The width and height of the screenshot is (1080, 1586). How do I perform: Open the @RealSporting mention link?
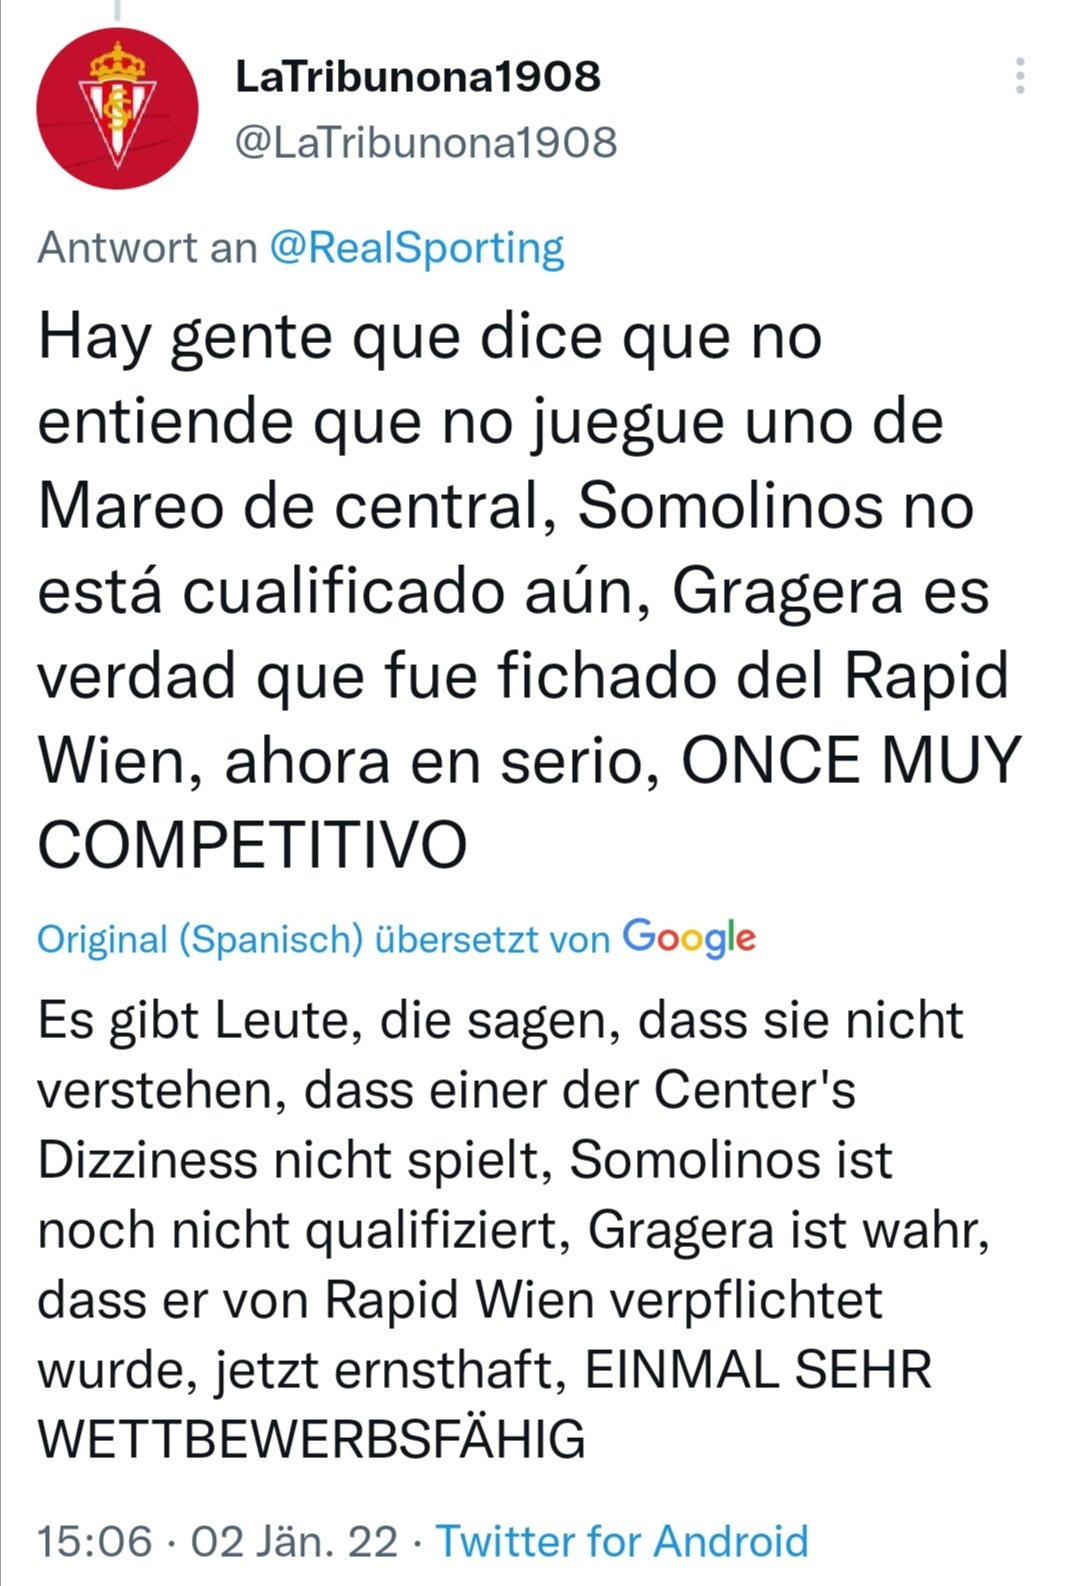[417, 248]
